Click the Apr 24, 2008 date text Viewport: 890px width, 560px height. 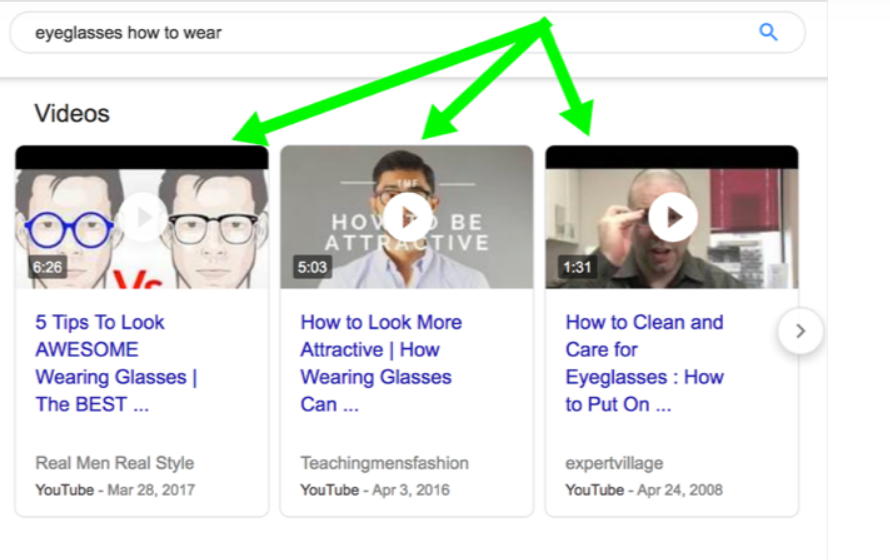(x=680, y=490)
